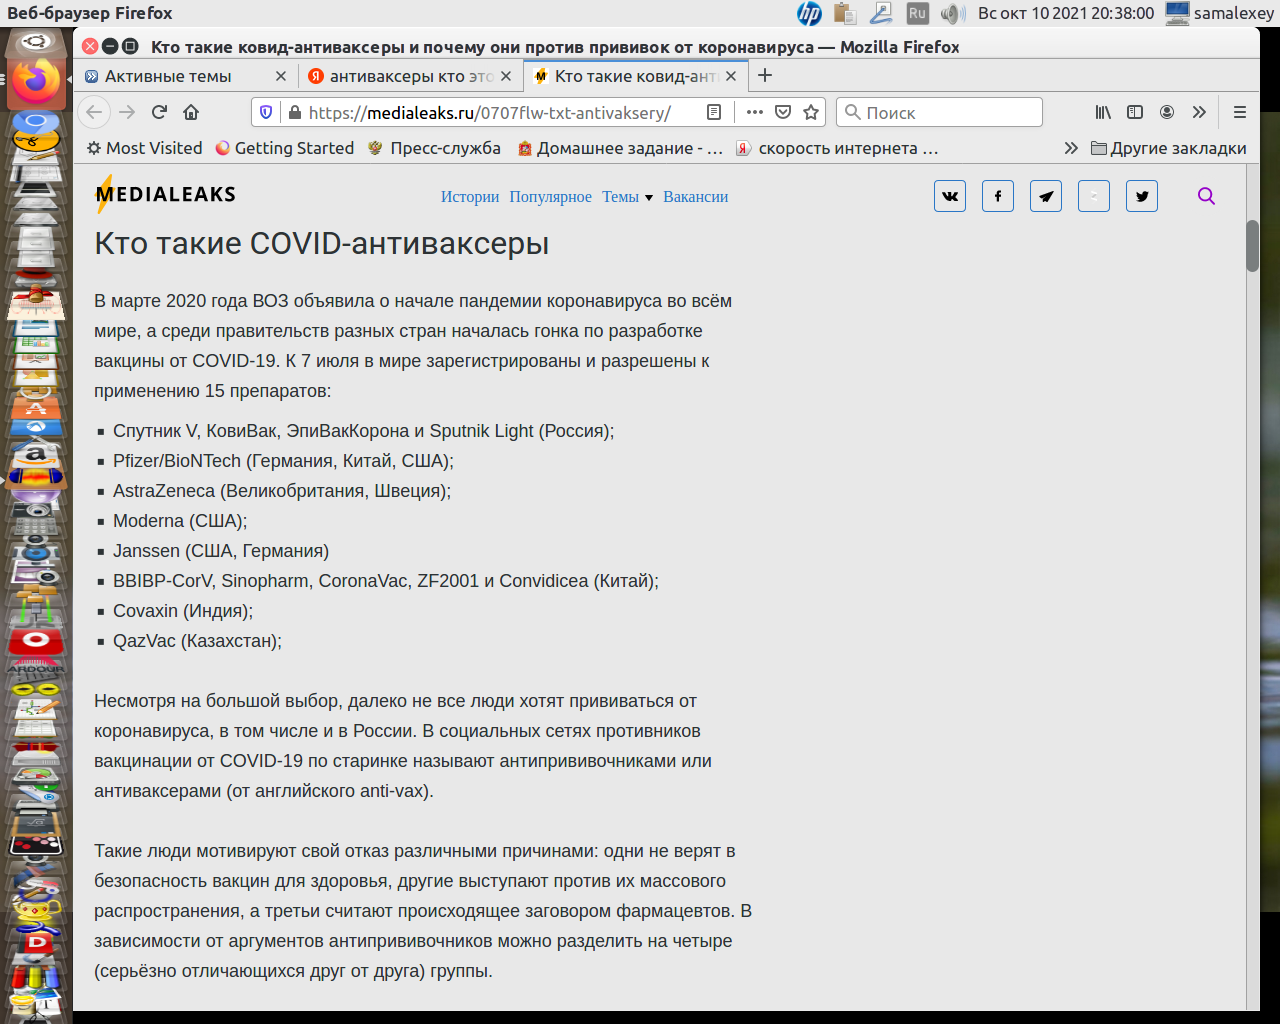Open the sound volume indicator

click(x=952, y=13)
